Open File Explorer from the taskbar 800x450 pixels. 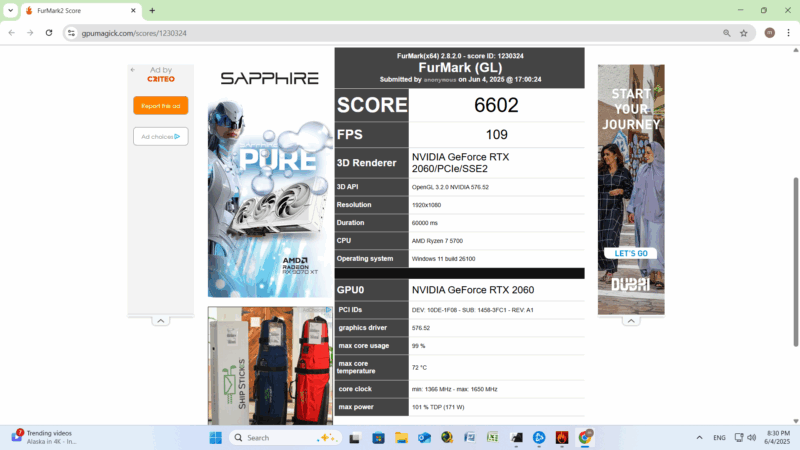tap(402, 438)
